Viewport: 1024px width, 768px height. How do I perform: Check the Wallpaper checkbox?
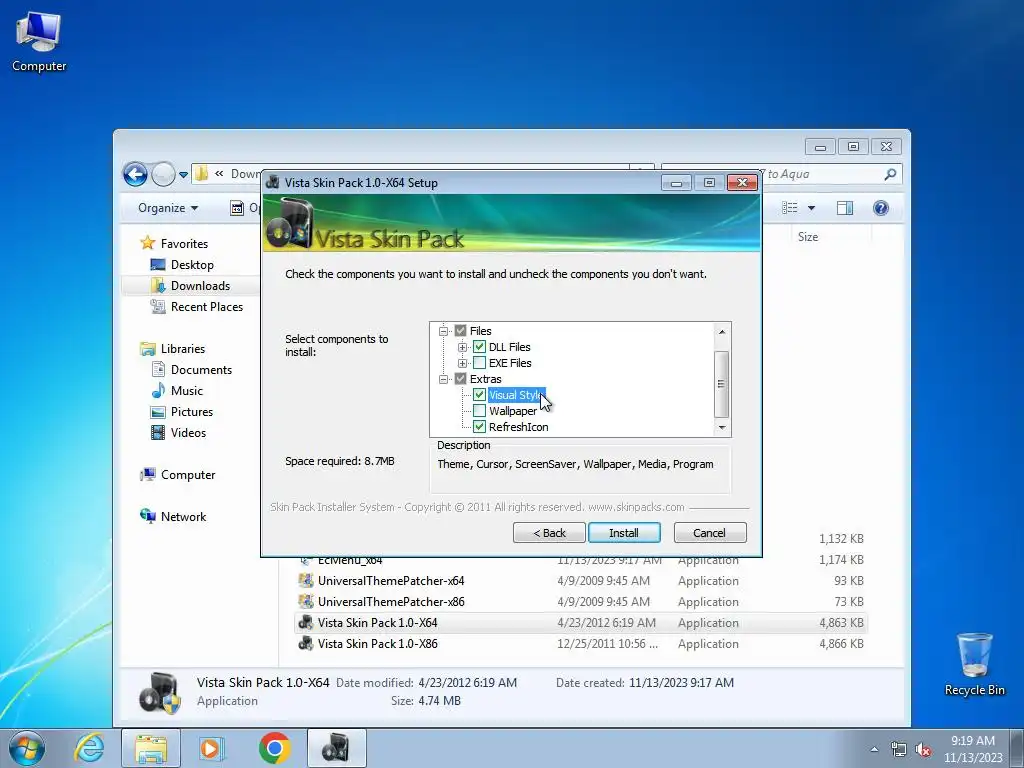pyautogui.click(x=479, y=411)
